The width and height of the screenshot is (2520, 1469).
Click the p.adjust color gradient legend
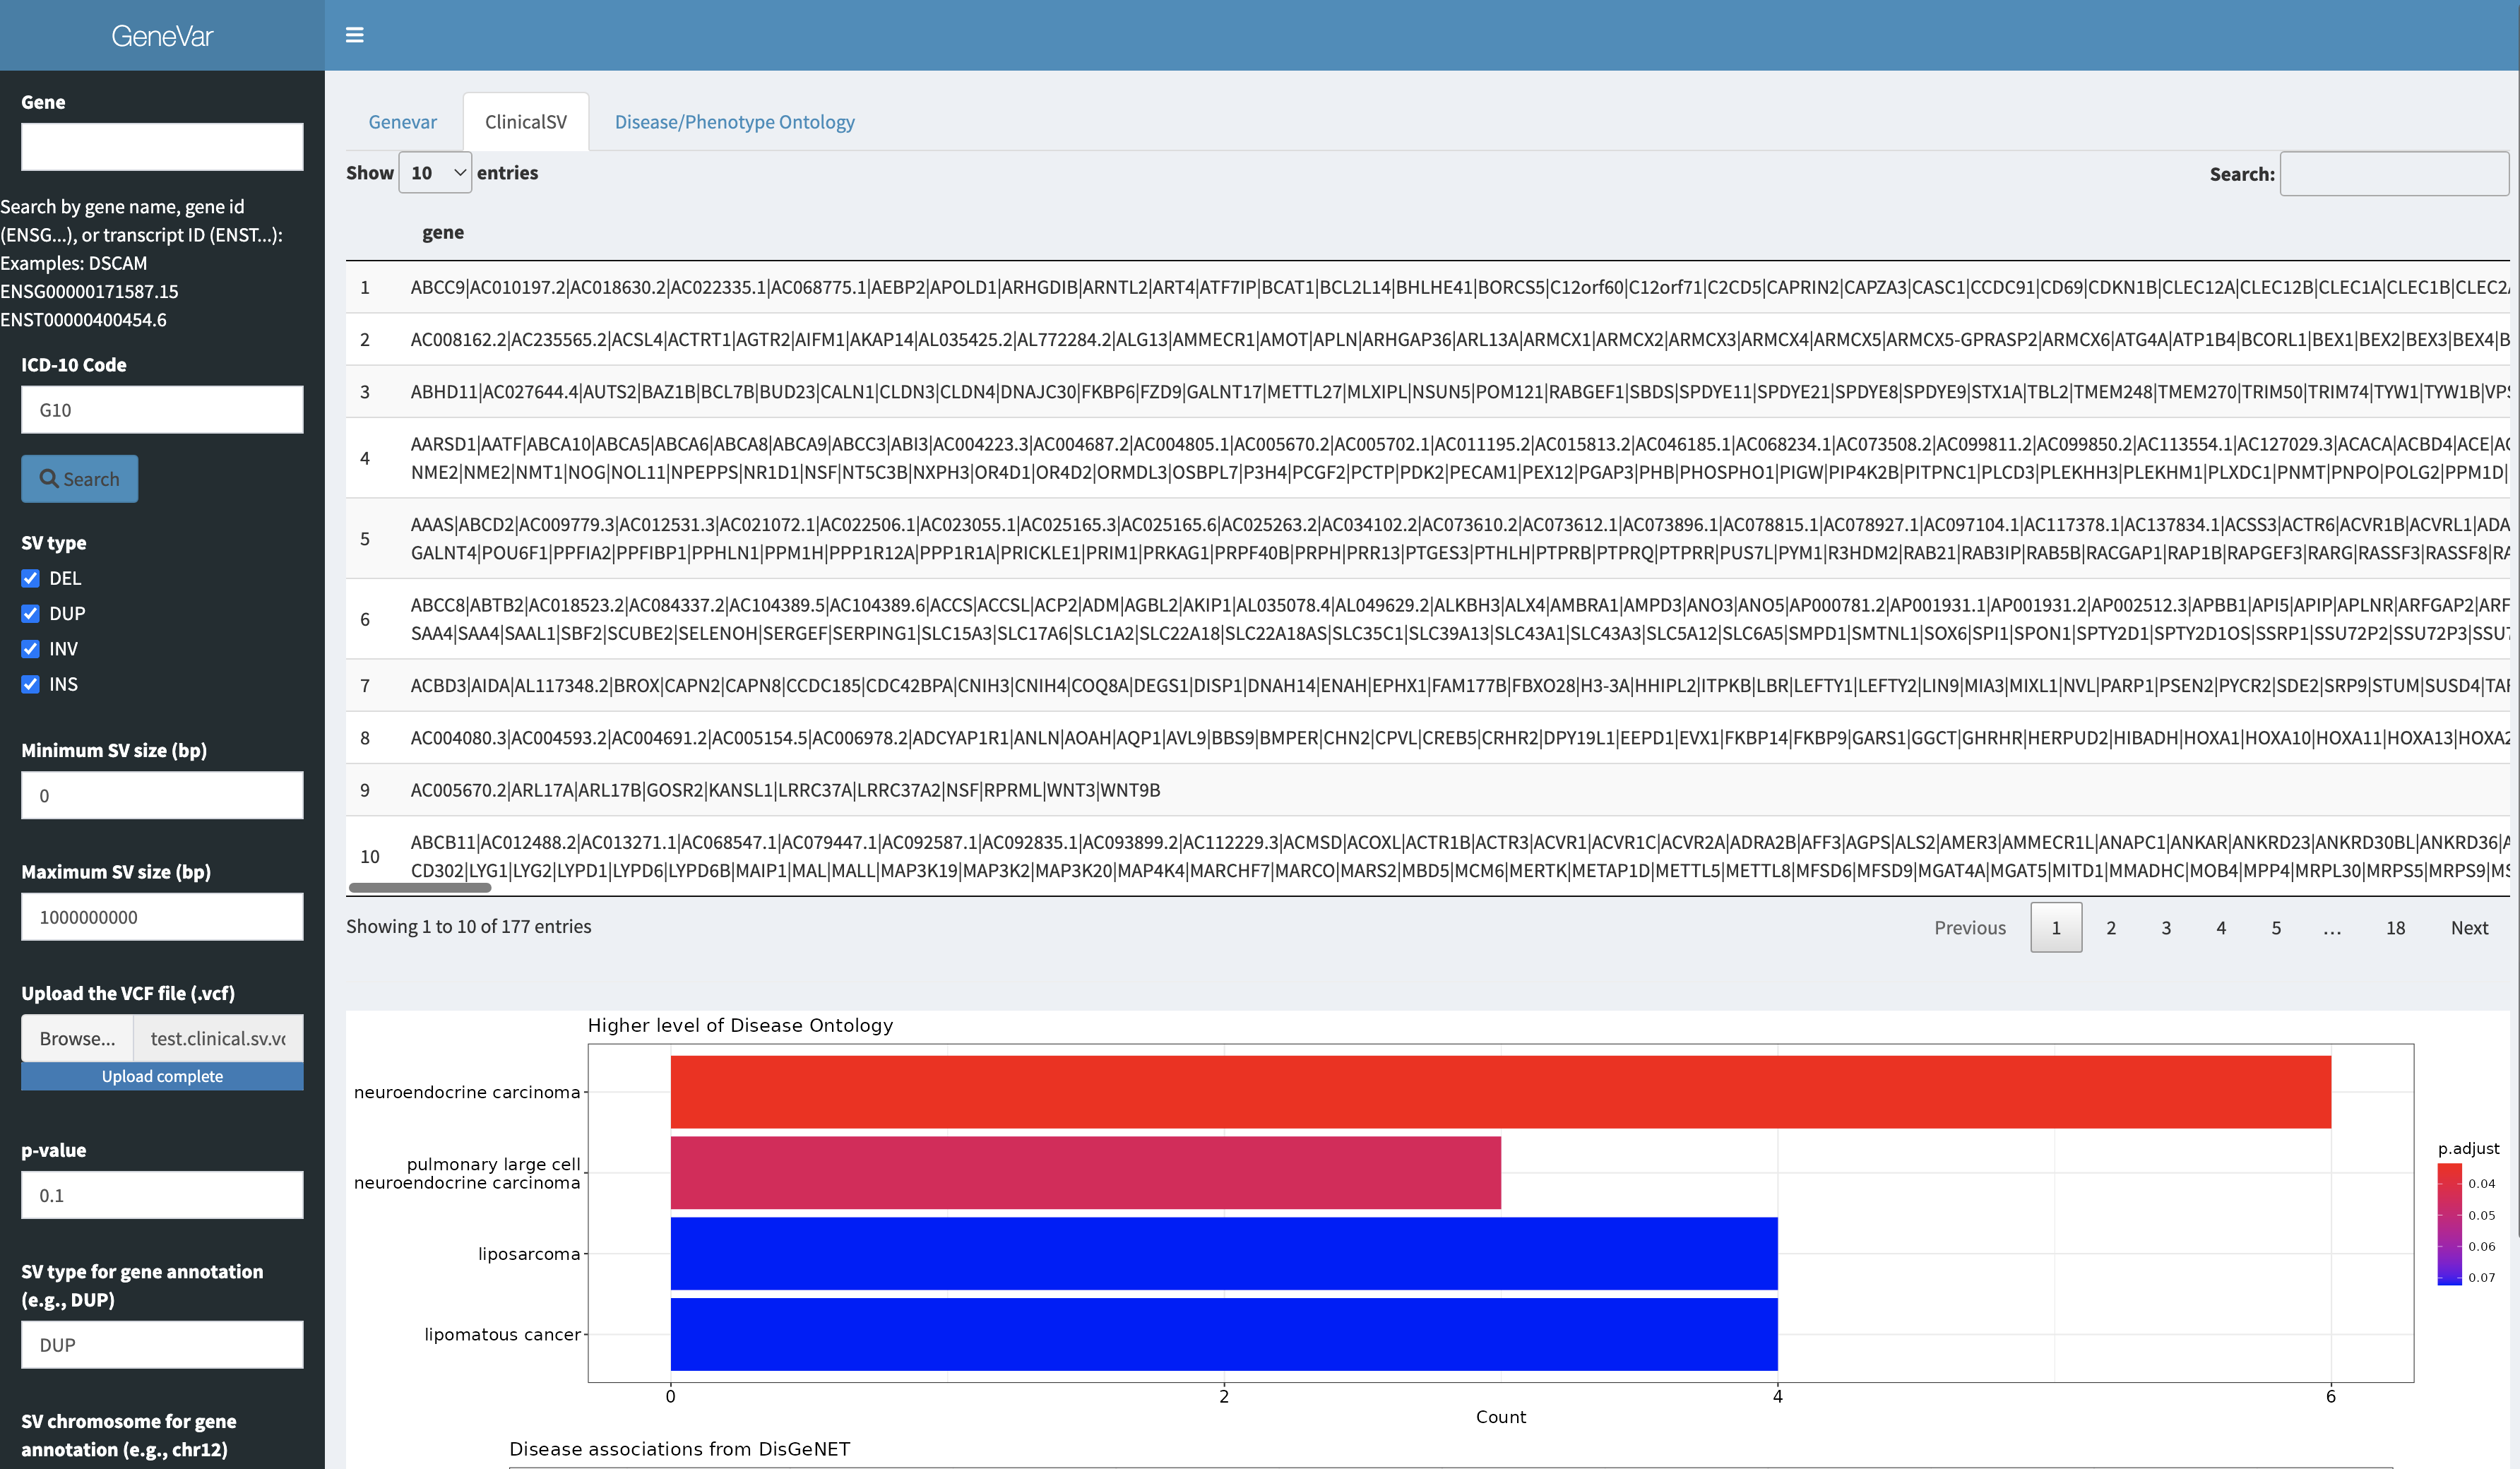click(2449, 1224)
